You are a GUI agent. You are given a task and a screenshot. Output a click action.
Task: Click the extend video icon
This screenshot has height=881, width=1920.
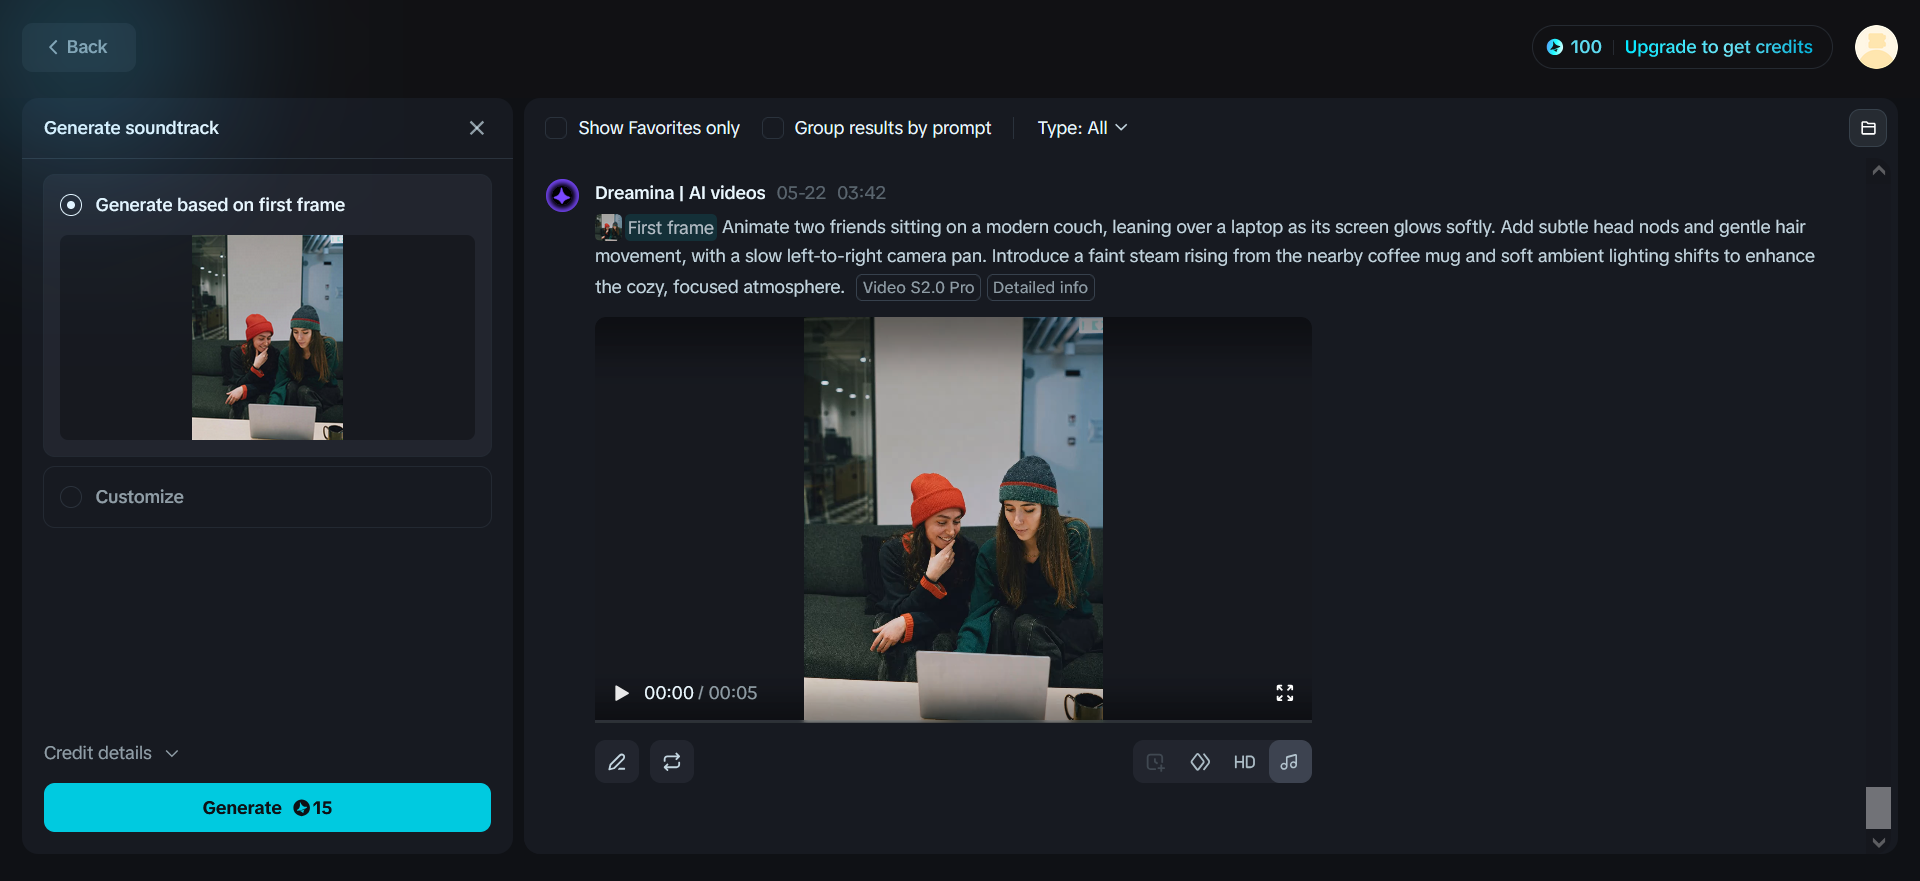tap(1156, 762)
